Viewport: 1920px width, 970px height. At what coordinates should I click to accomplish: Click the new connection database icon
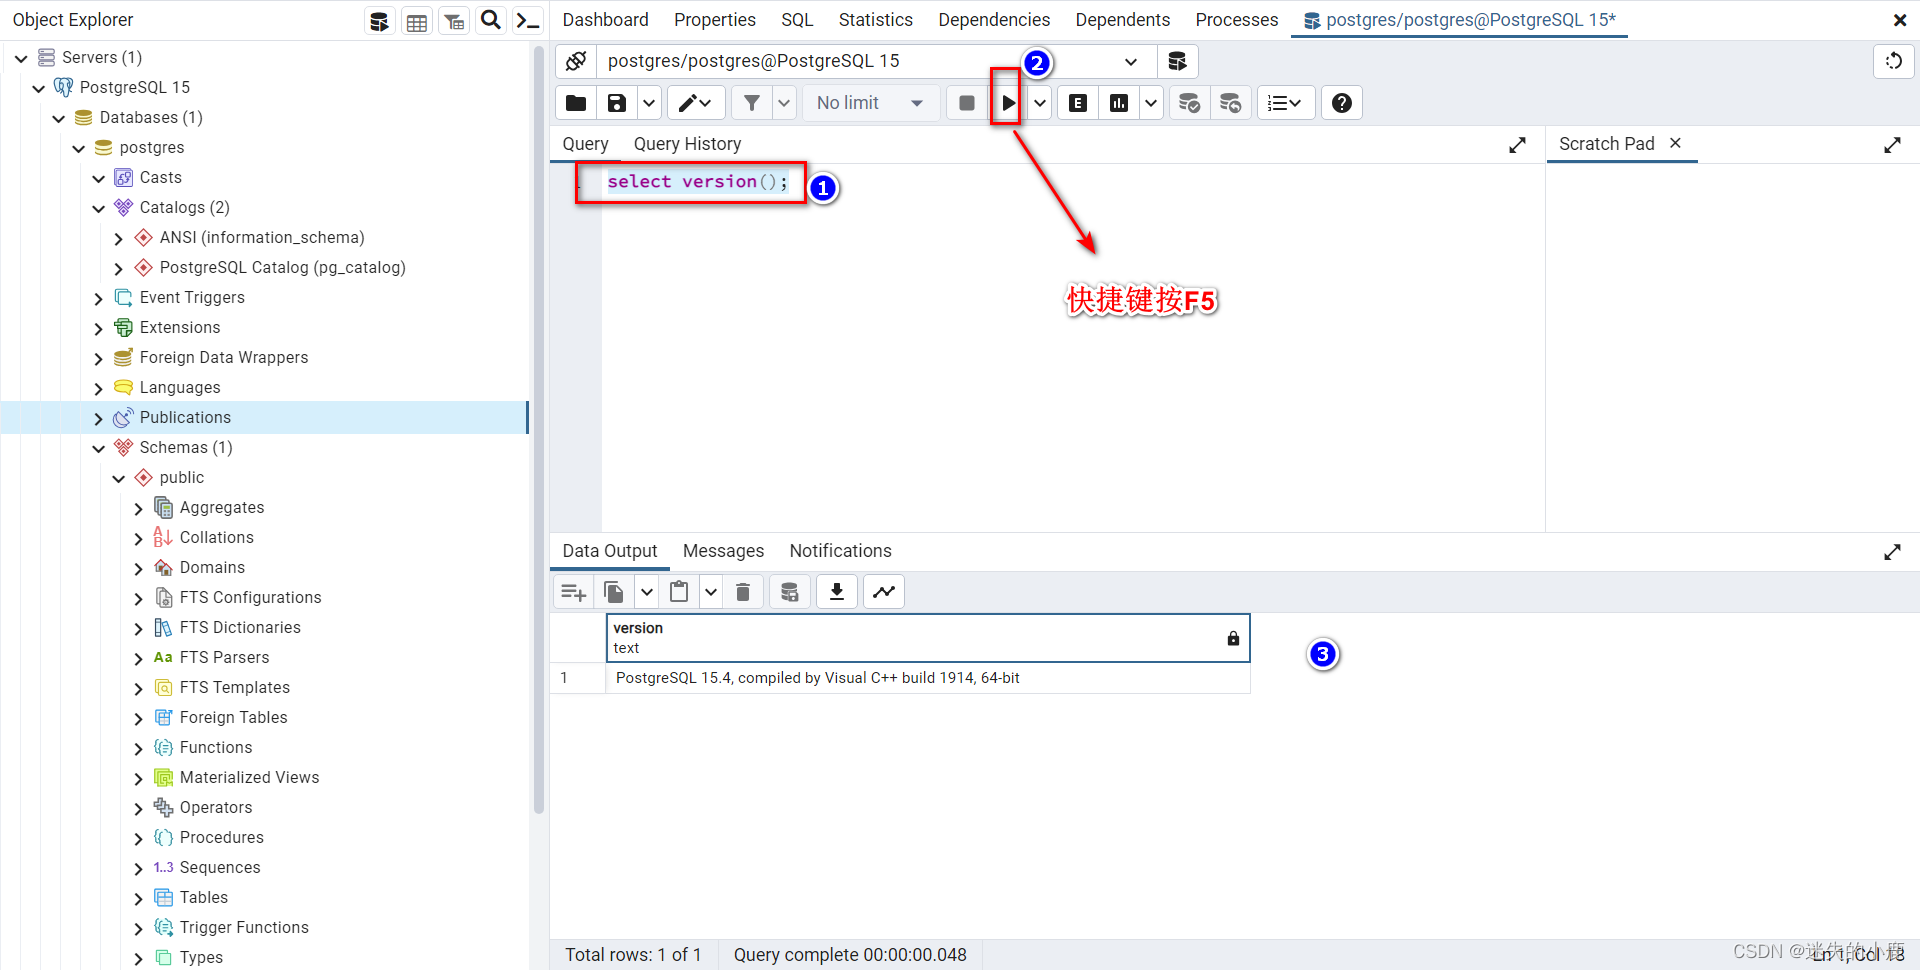click(1177, 61)
